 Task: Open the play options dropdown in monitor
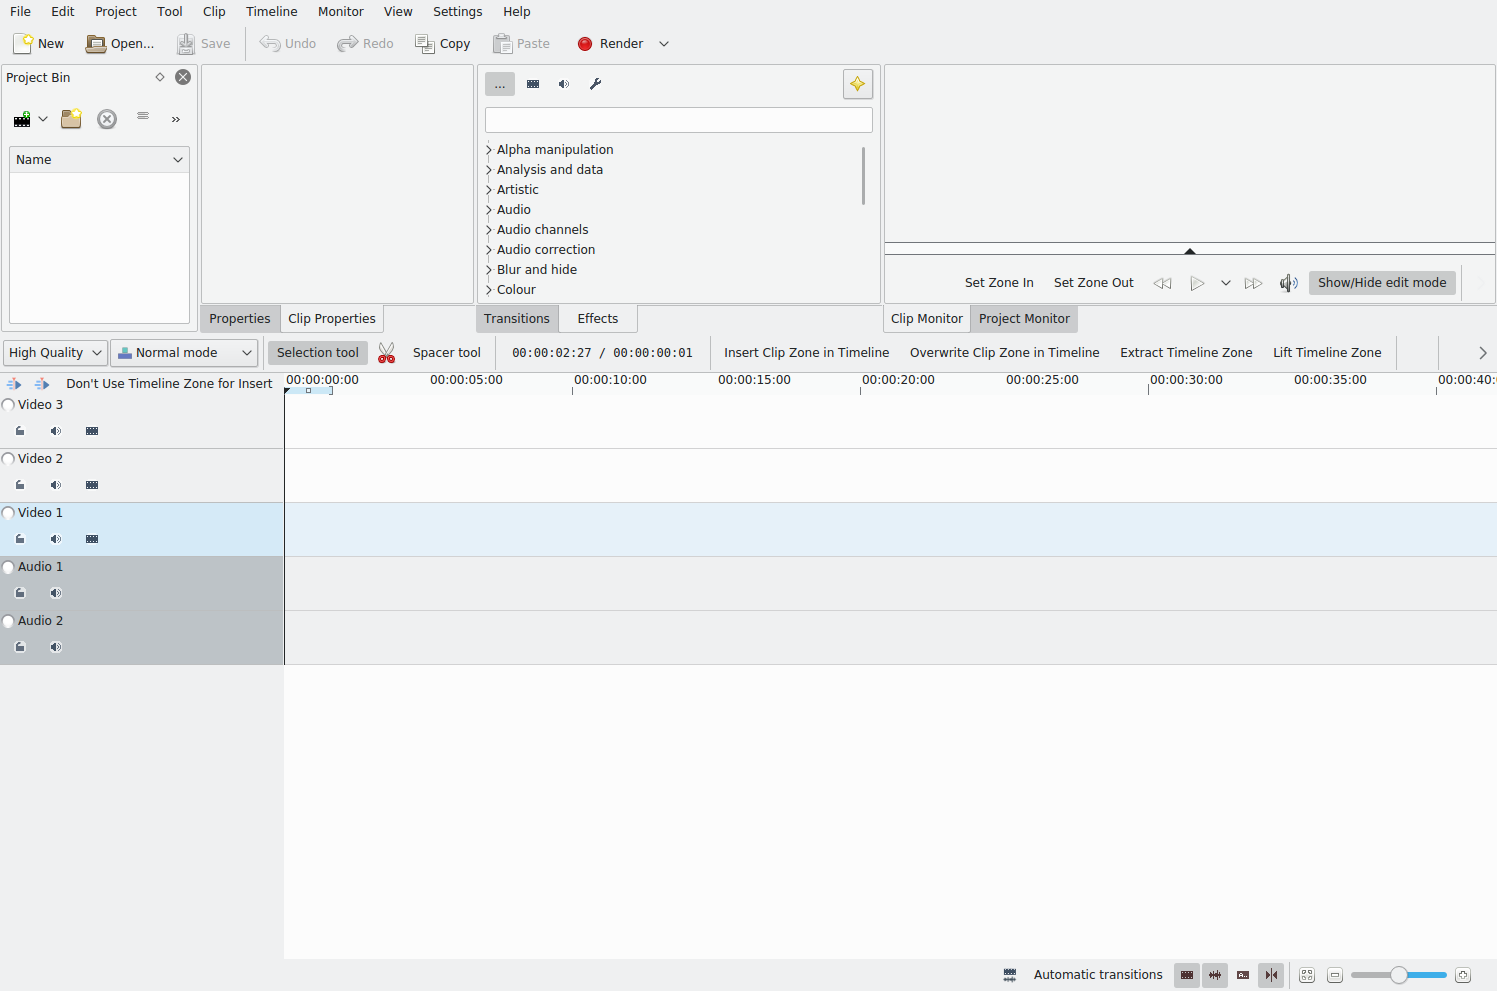click(1226, 283)
